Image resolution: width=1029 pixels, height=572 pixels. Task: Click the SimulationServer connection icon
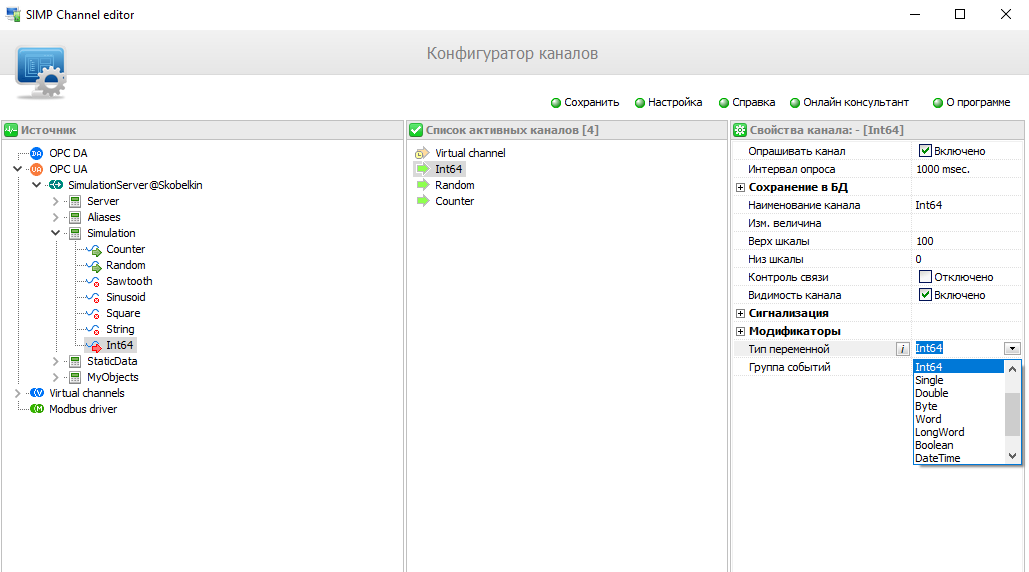pyautogui.click(x=56, y=185)
